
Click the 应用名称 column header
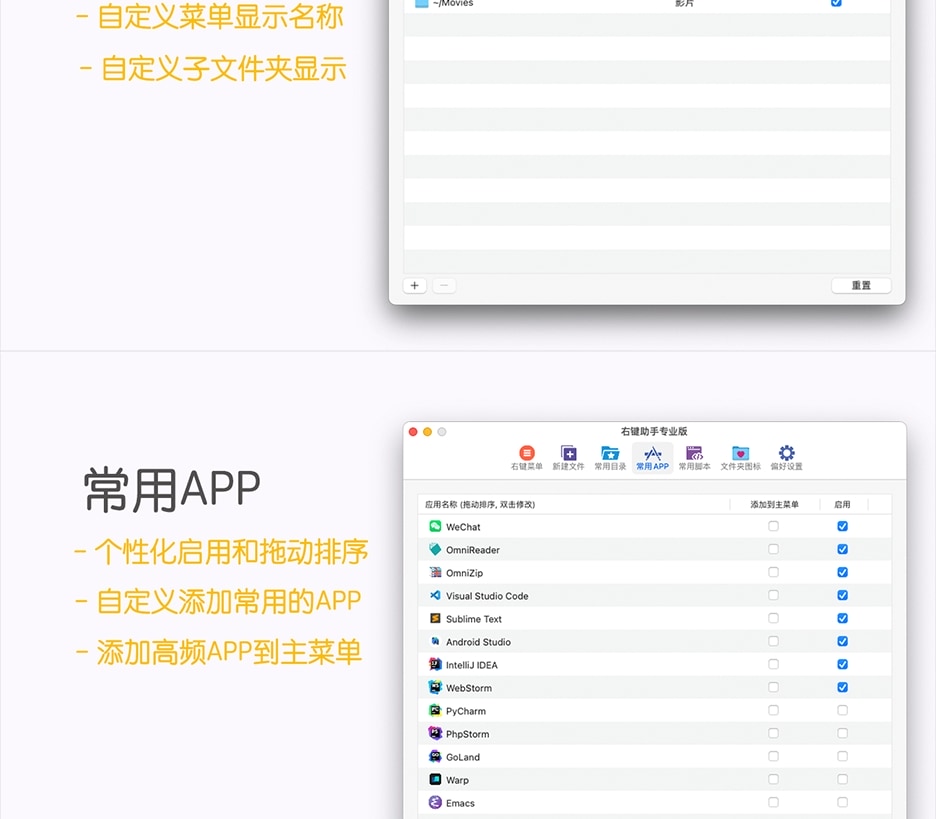pos(479,504)
